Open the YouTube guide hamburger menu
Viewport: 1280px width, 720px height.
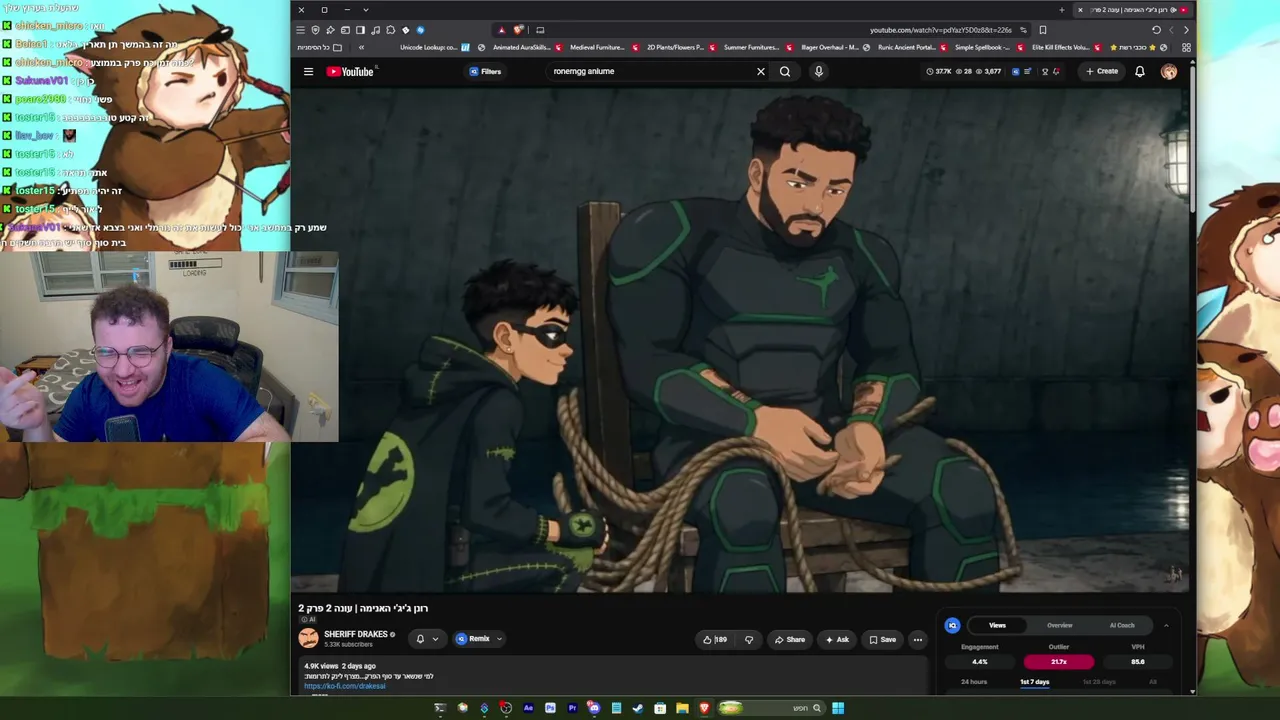[x=308, y=71]
